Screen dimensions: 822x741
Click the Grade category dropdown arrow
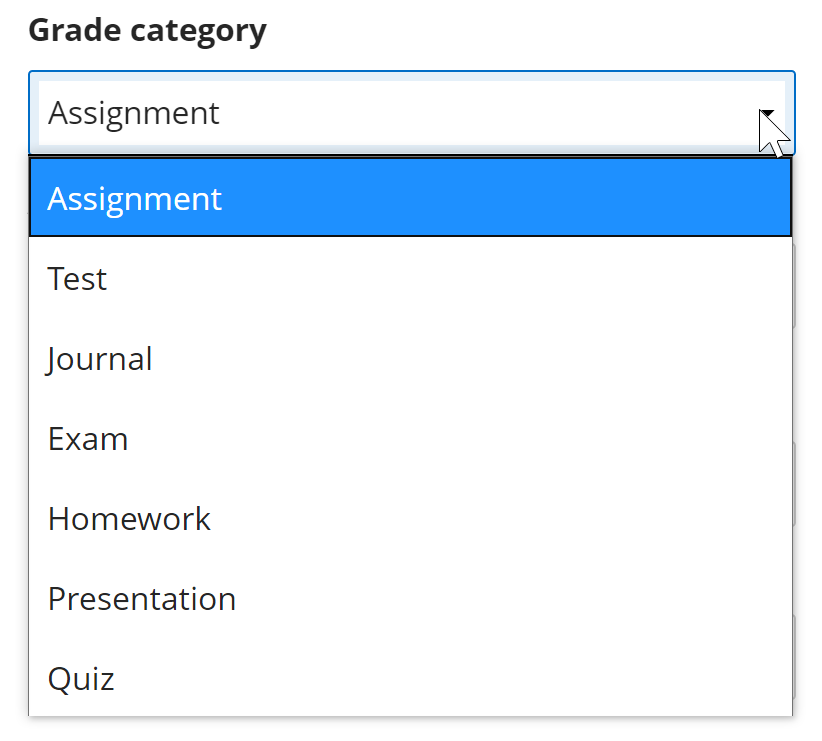point(766,114)
